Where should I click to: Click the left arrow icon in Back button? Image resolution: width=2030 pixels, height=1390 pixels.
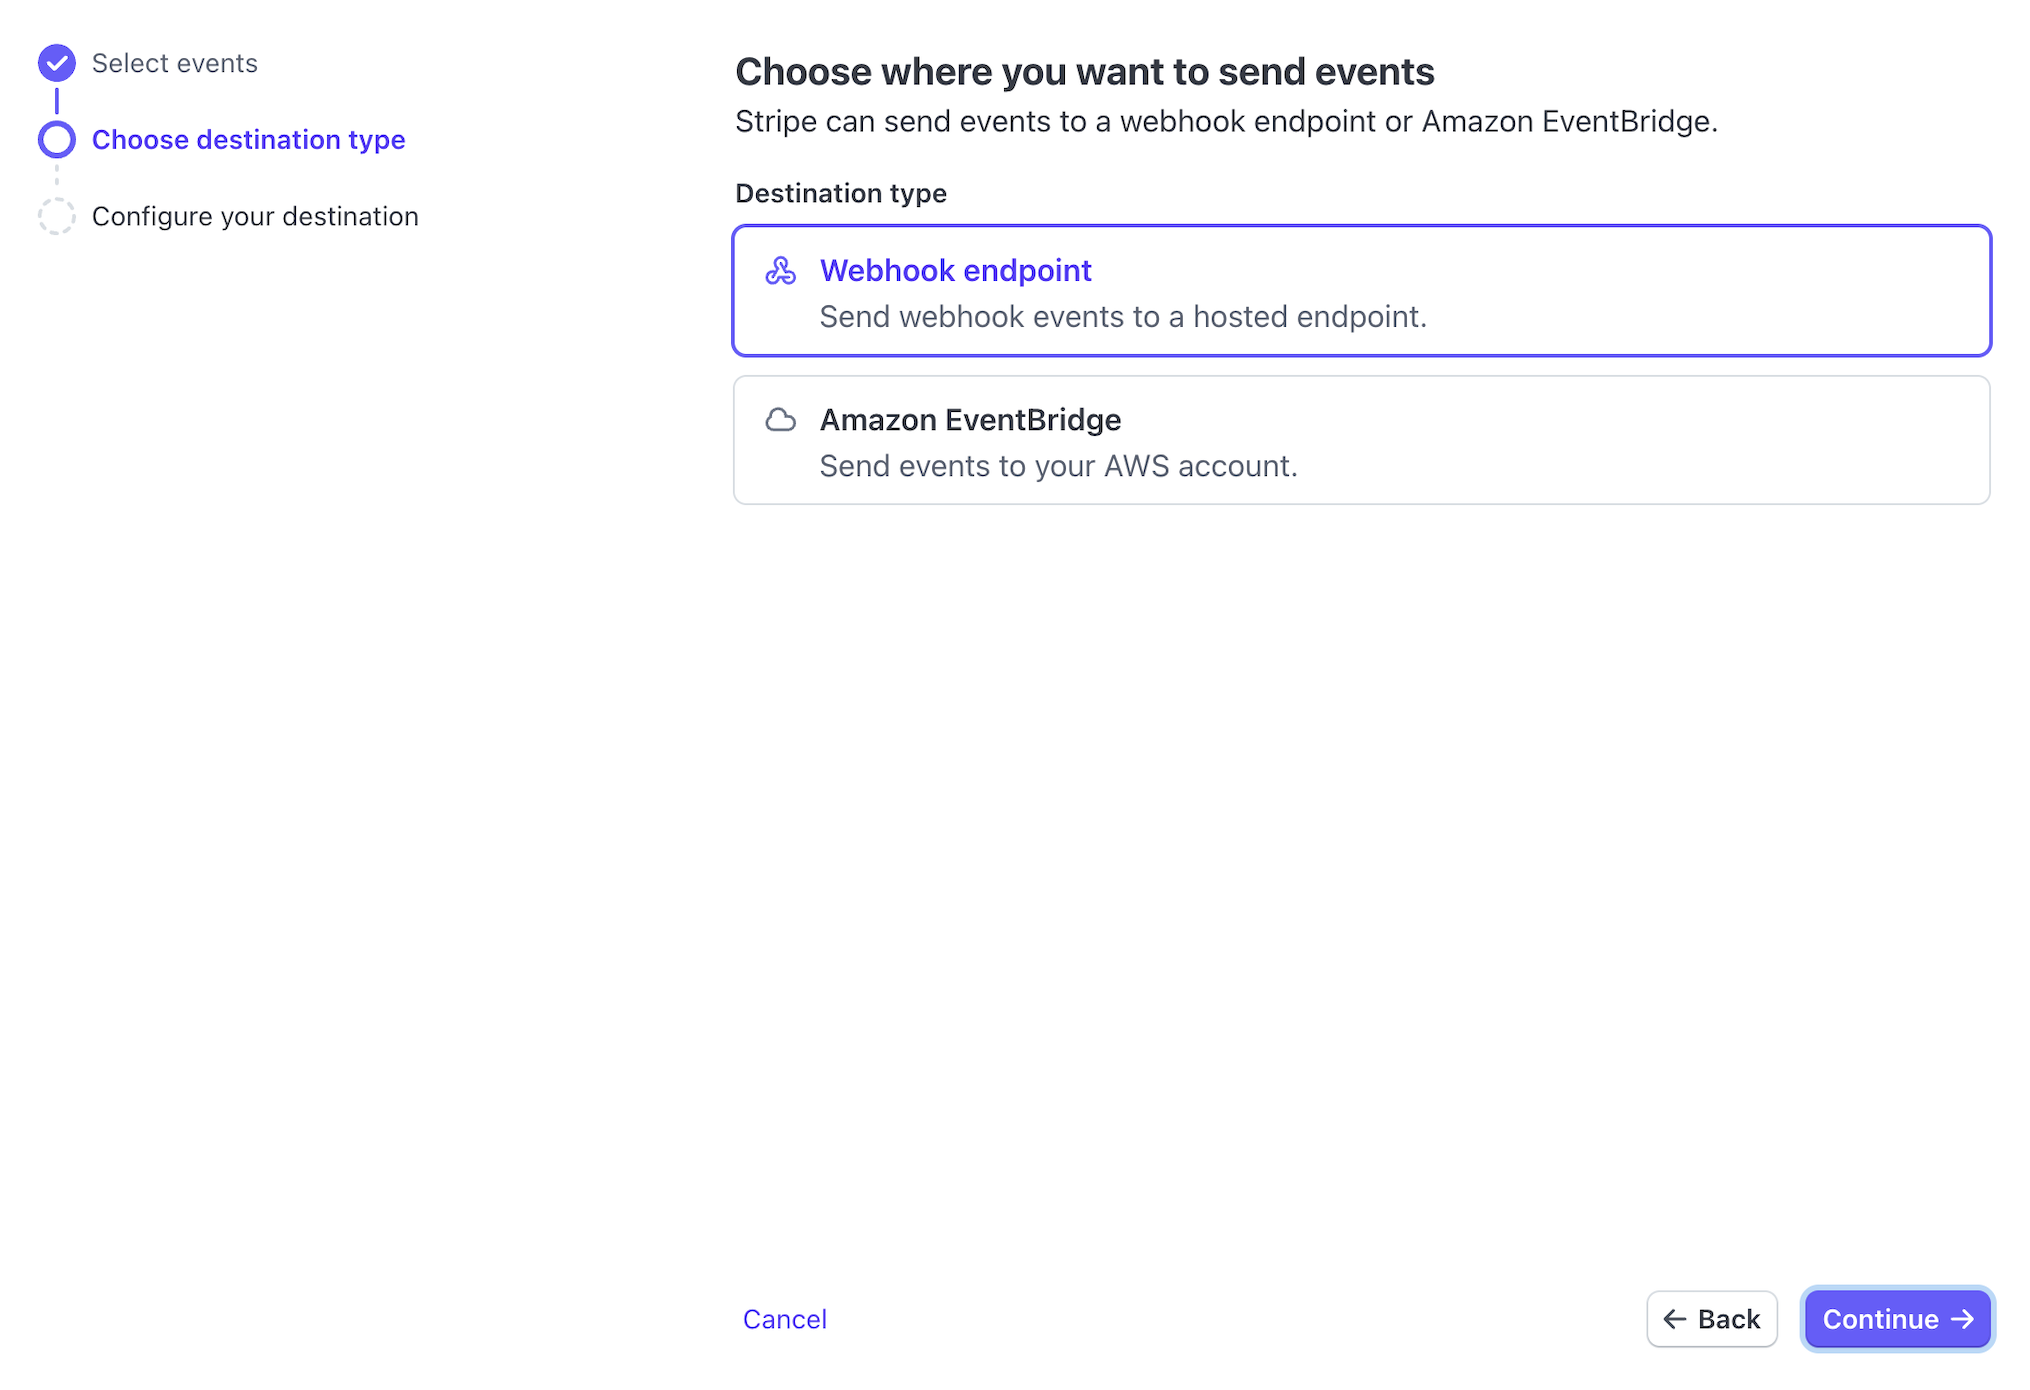click(1674, 1319)
